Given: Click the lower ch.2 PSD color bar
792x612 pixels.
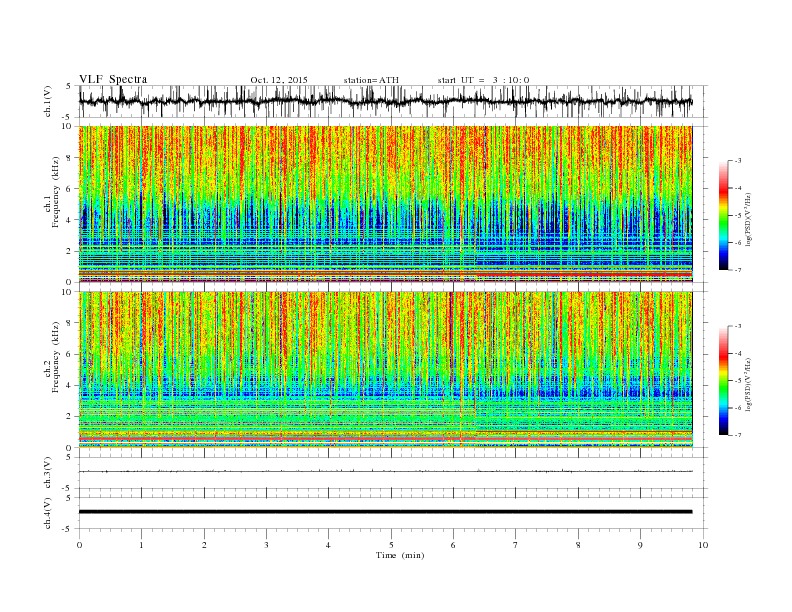Looking at the screenshot, I should click(723, 380).
